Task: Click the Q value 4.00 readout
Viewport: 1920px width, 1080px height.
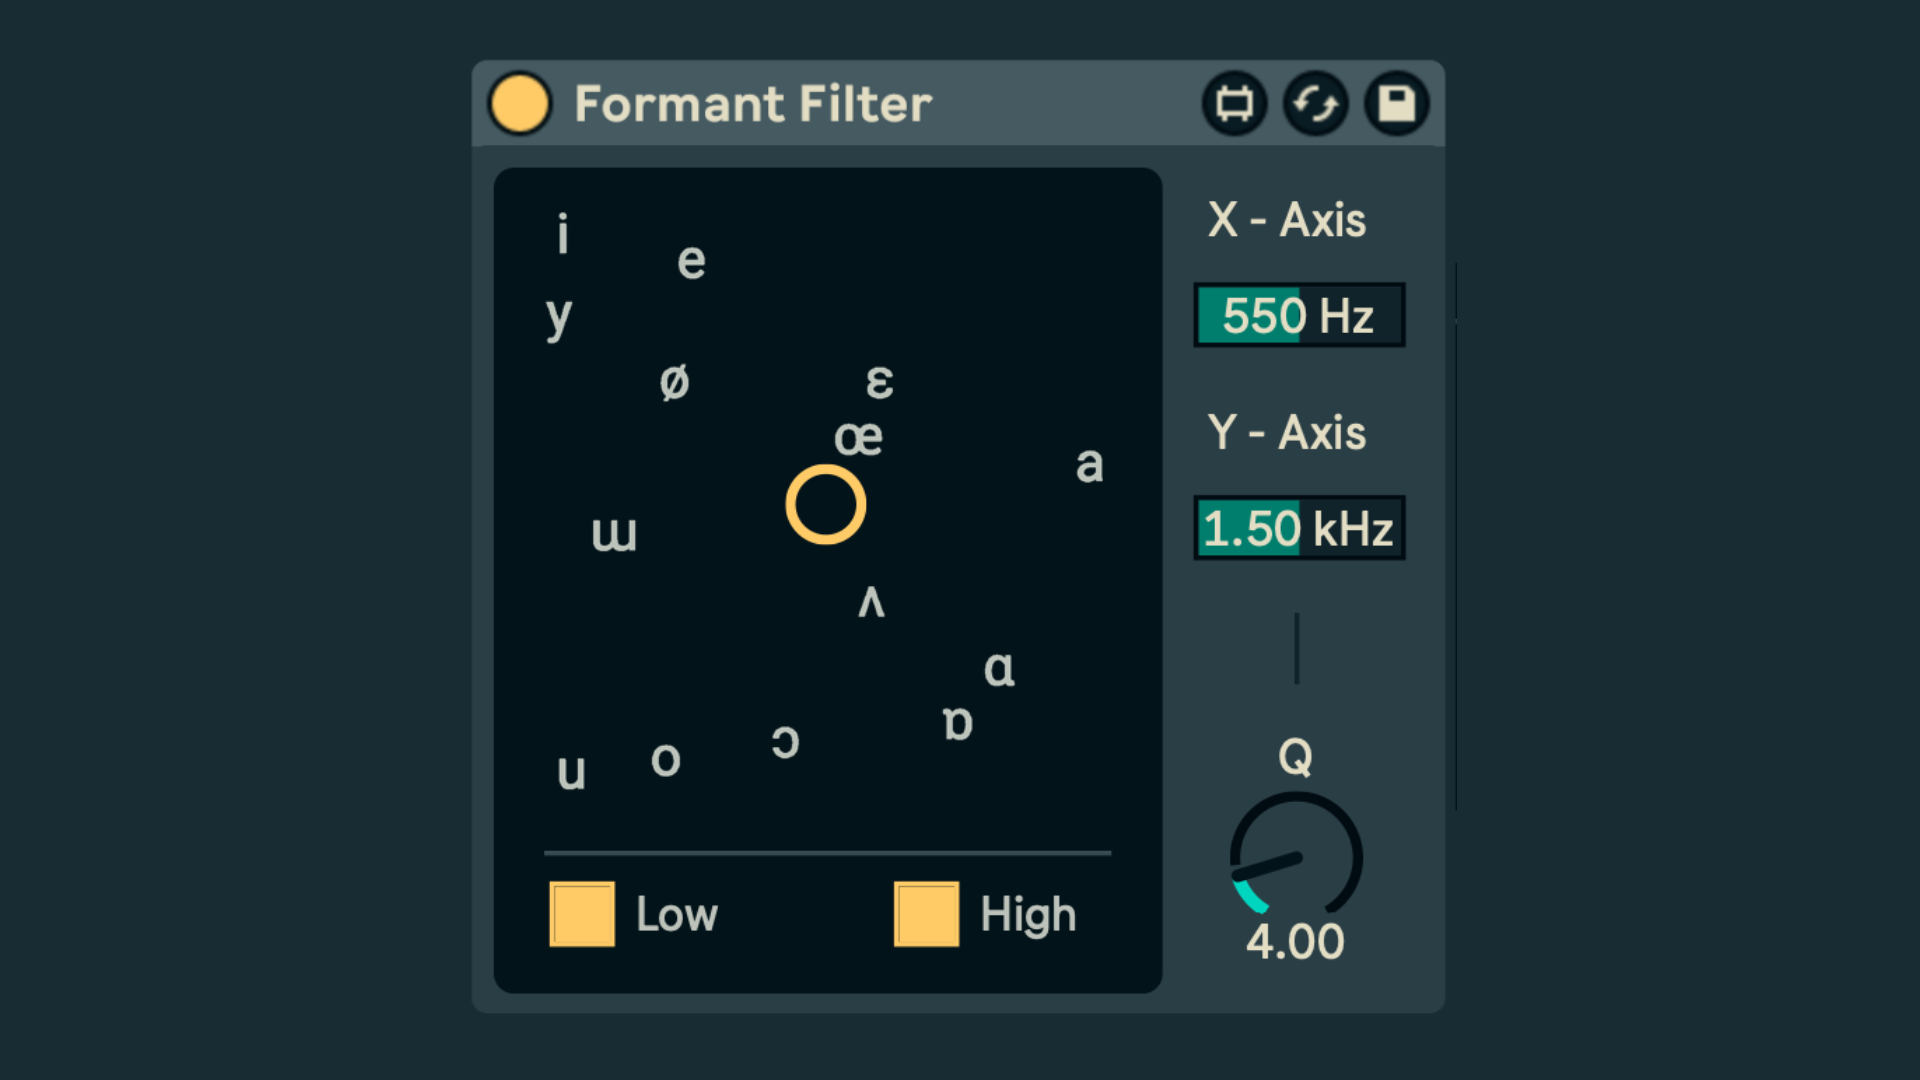Action: coord(1295,942)
